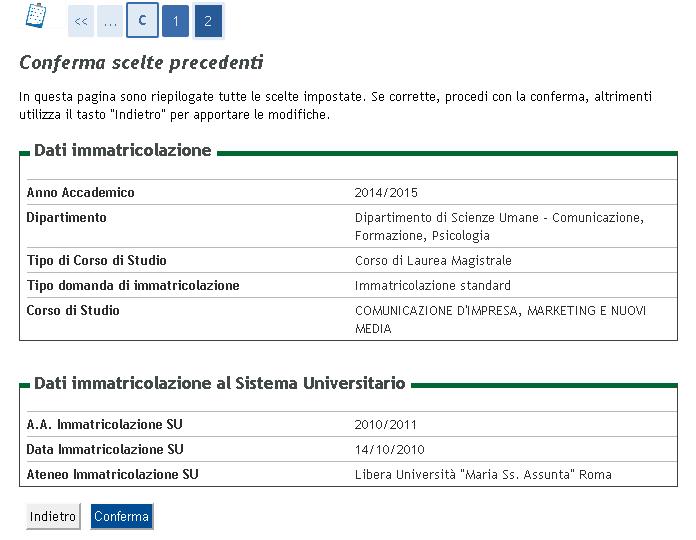
Task: Go back using the << step button
Action: tap(81, 21)
